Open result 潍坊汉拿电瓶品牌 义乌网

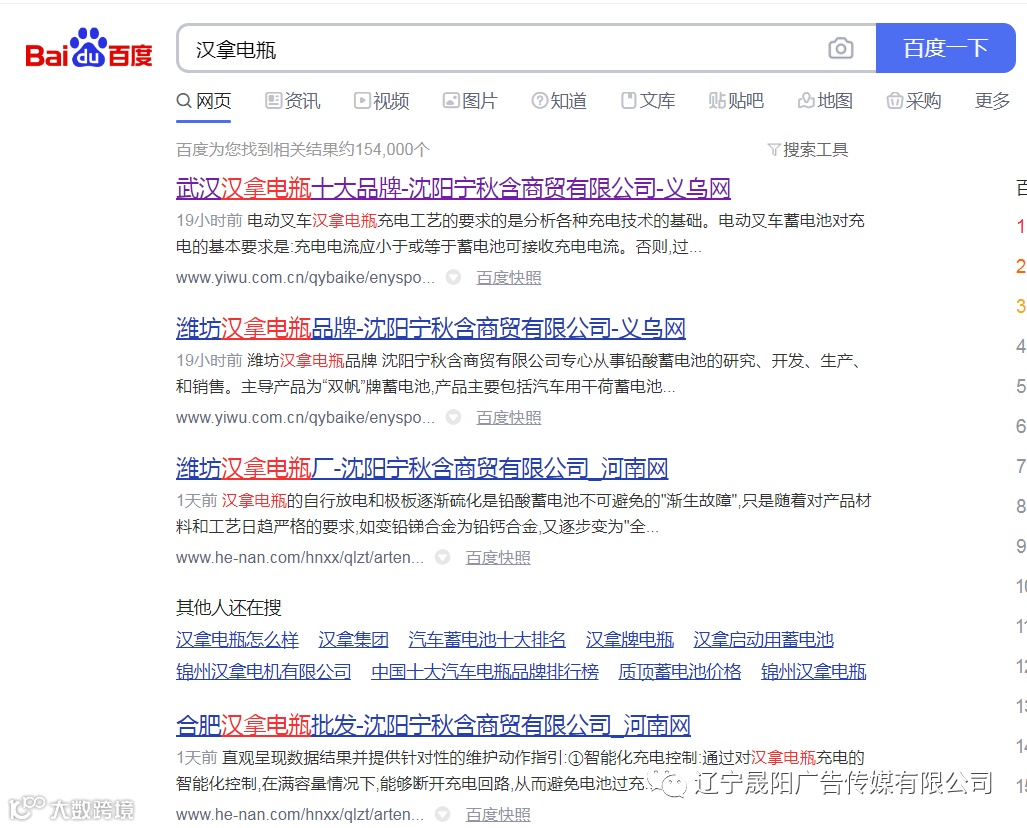[x=431, y=328]
